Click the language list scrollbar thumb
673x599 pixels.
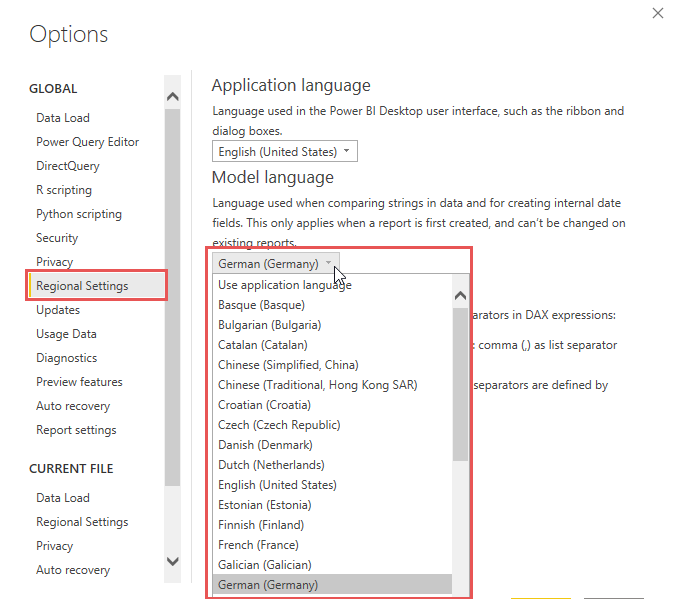click(x=460, y=384)
